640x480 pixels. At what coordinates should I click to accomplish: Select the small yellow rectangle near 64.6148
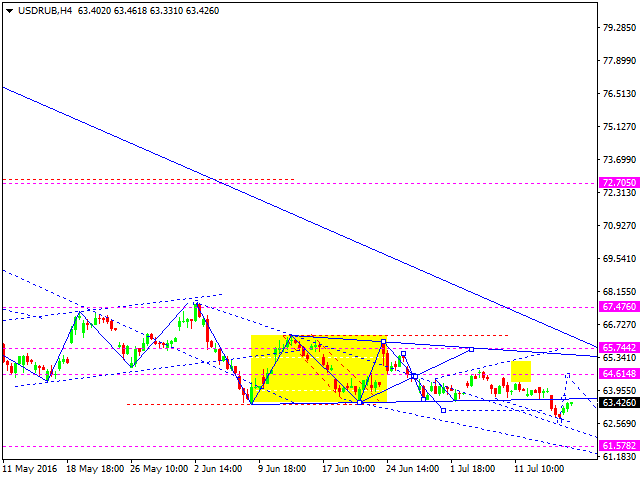[521, 371]
